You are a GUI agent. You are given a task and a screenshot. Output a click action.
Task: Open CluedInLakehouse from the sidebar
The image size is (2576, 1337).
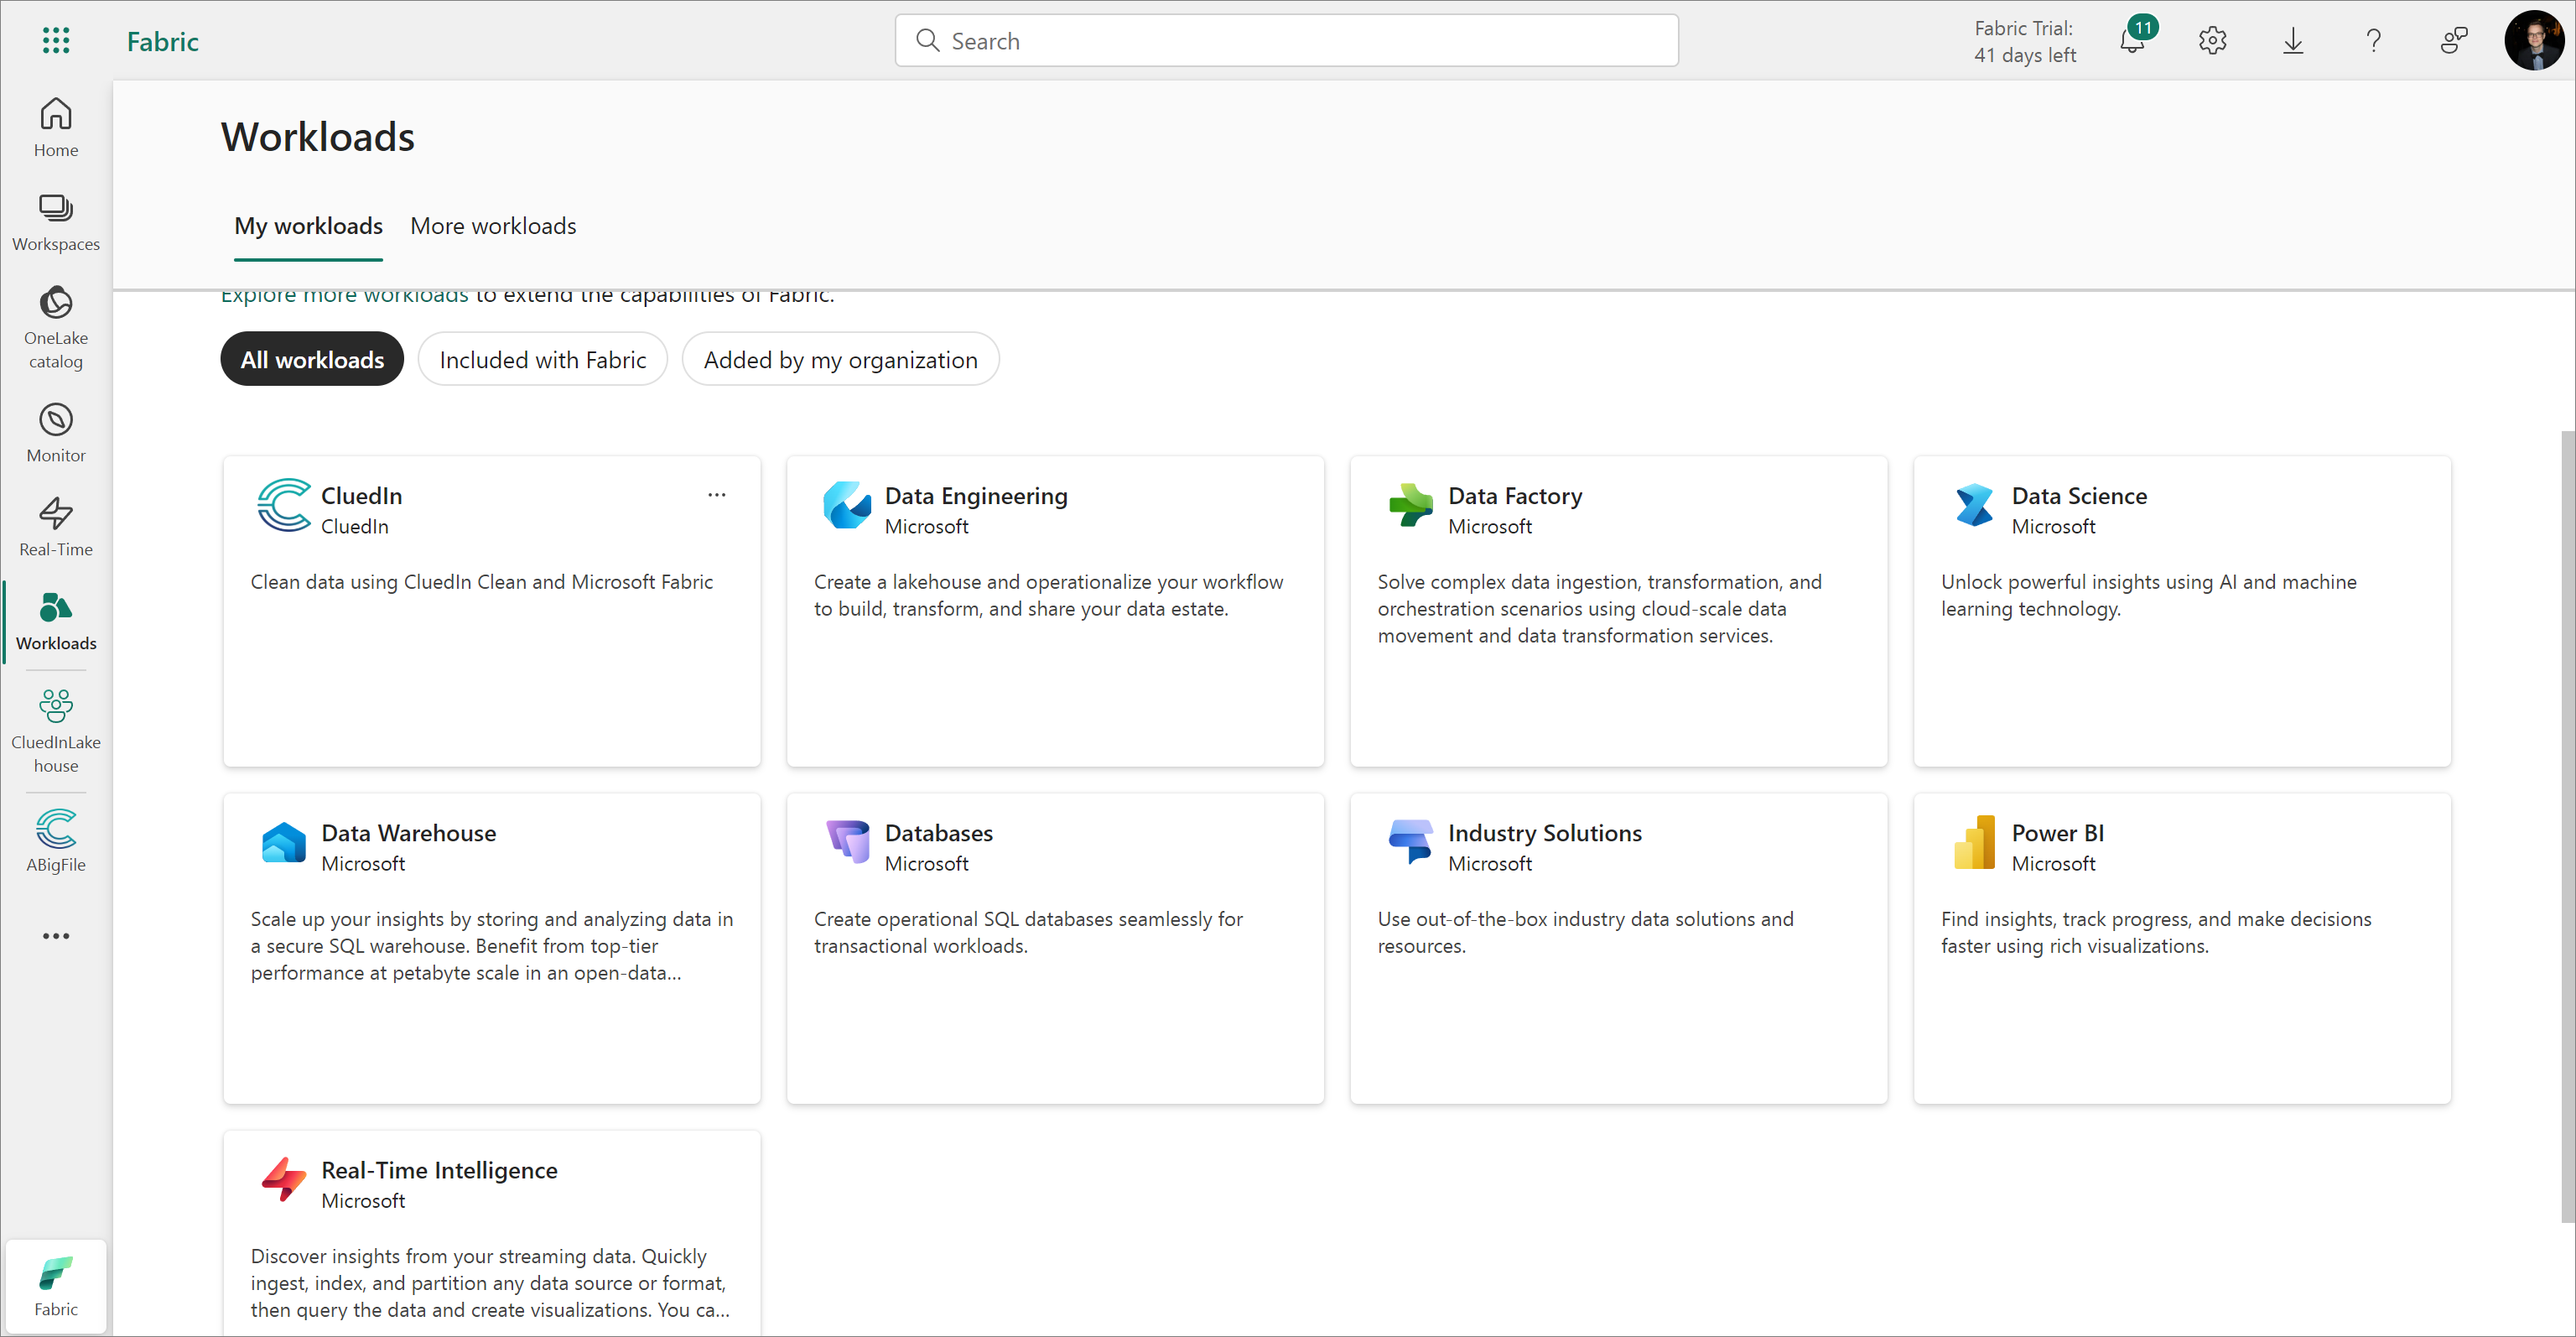[x=56, y=730]
